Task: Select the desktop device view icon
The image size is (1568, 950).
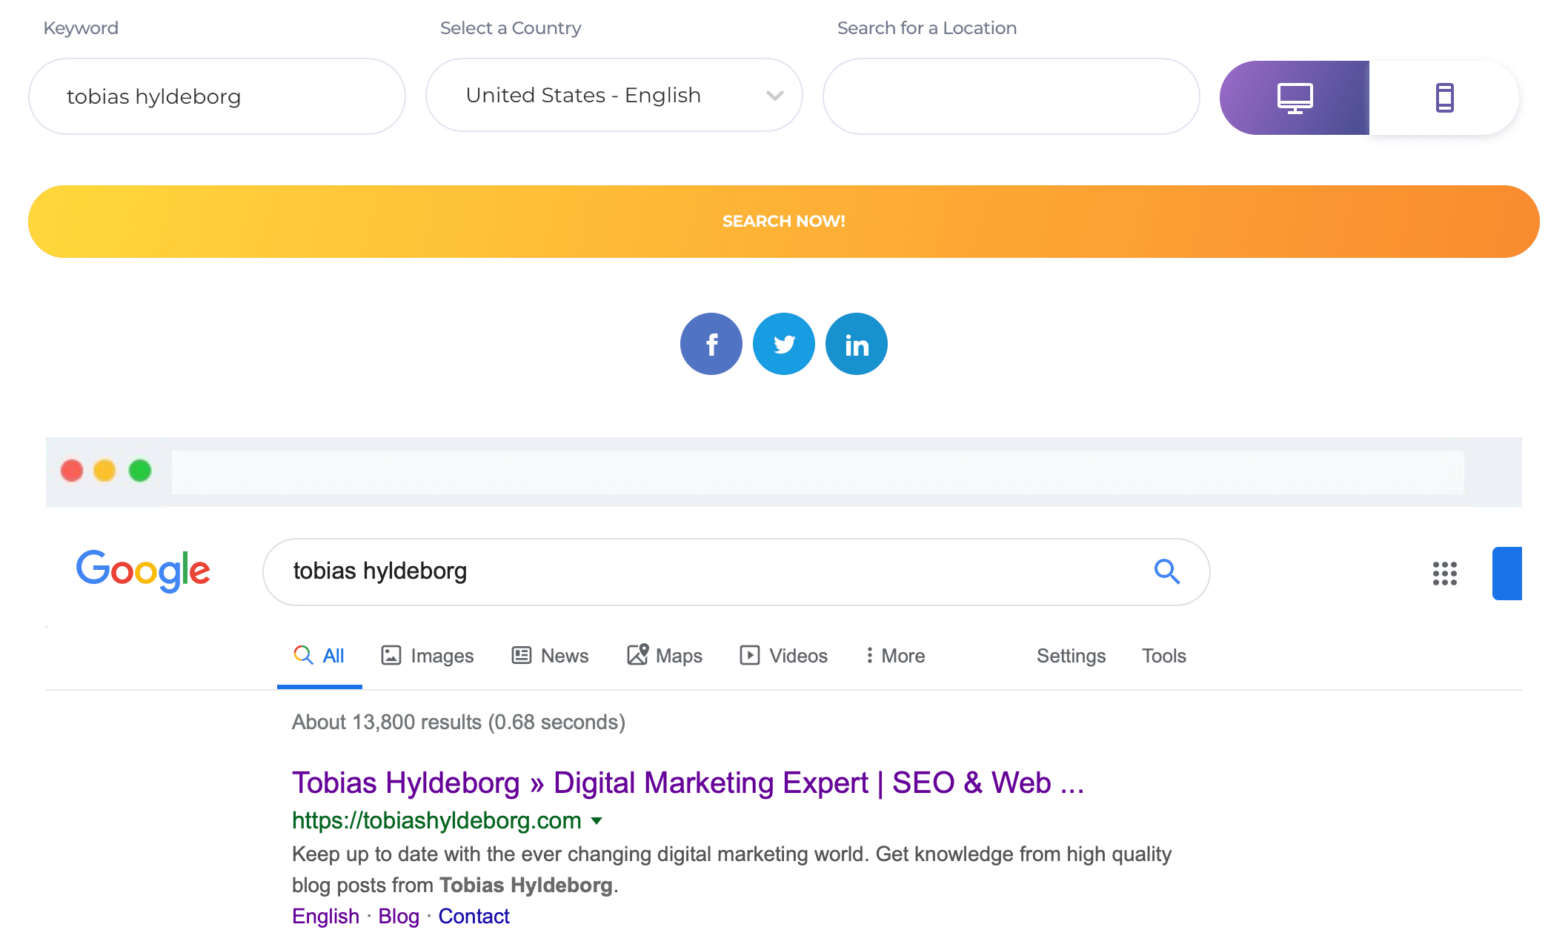Action: [x=1294, y=98]
